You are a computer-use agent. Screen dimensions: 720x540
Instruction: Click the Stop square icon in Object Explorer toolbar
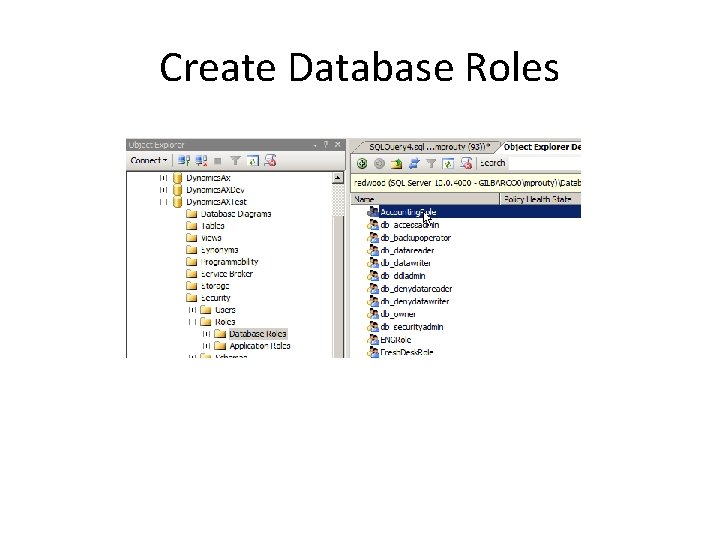tap(218, 161)
